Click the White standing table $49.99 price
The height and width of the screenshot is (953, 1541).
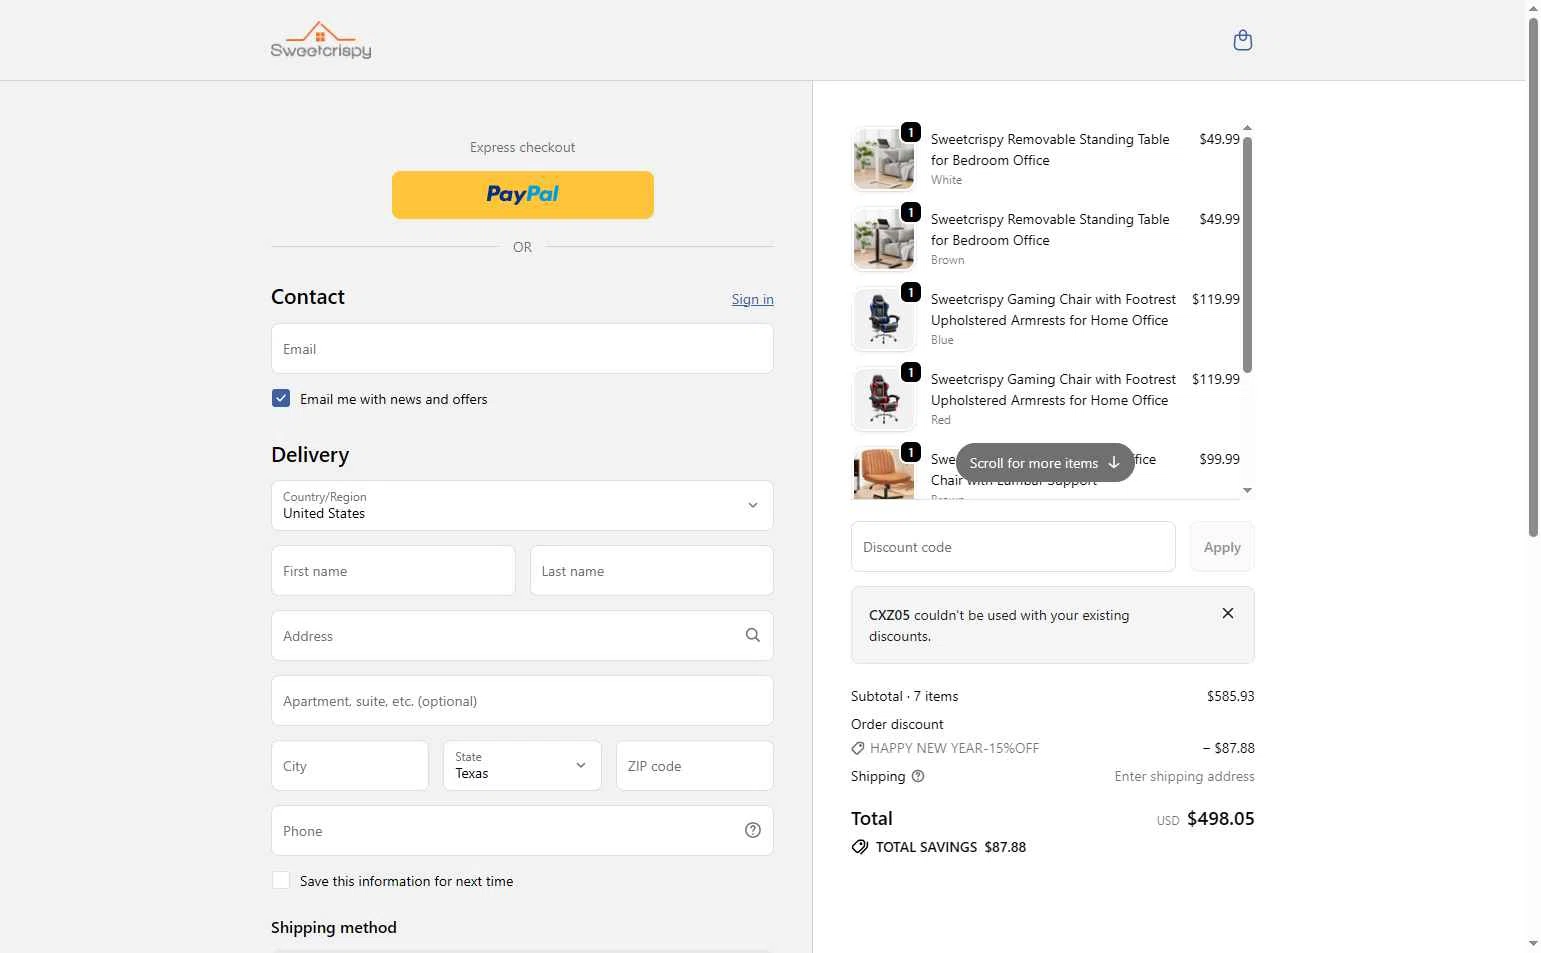tap(1219, 139)
